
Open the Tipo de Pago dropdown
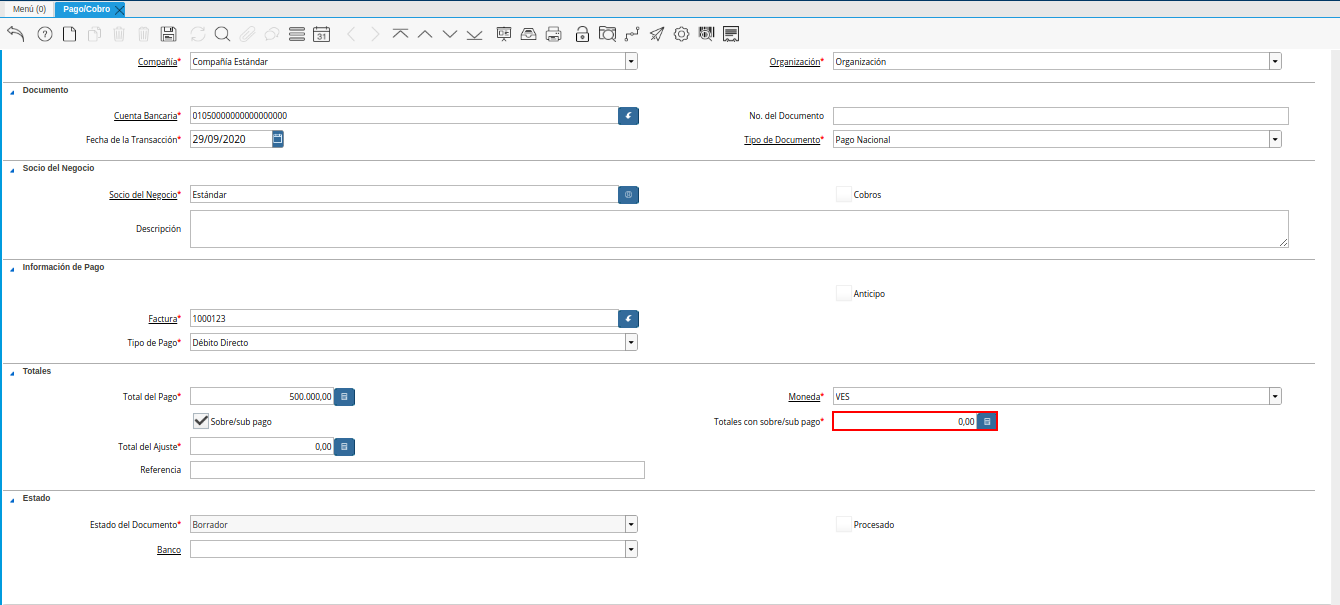(x=631, y=342)
